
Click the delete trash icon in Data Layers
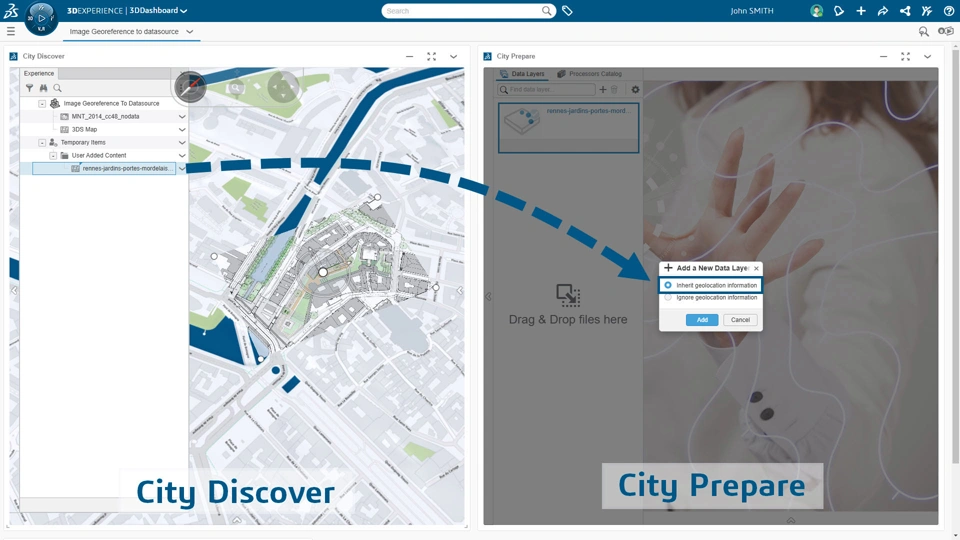(614, 89)
